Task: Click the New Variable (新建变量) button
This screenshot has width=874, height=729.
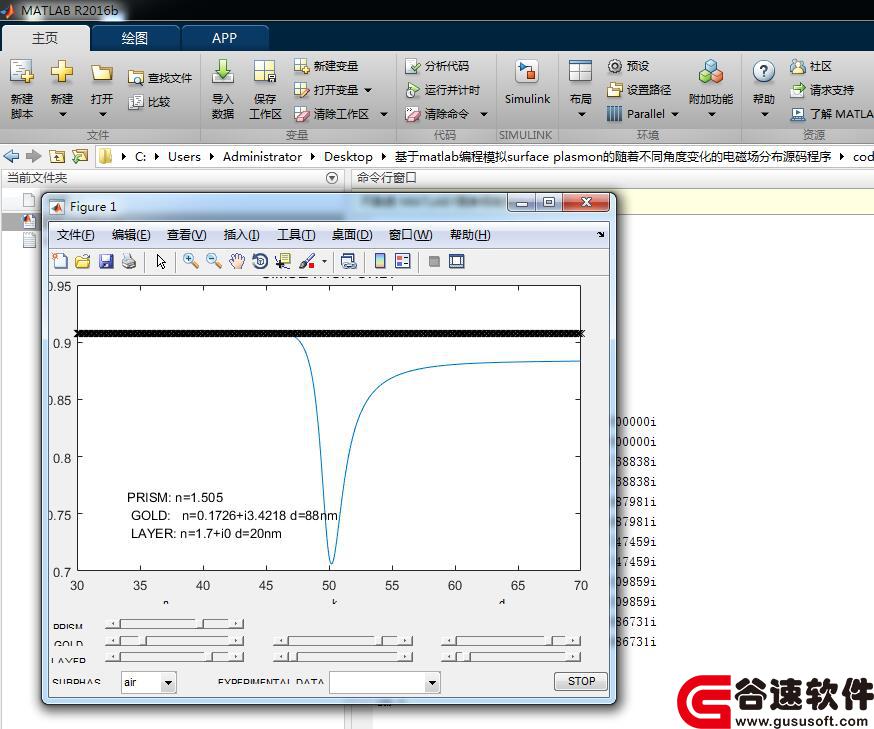Action: pos(326,66)
